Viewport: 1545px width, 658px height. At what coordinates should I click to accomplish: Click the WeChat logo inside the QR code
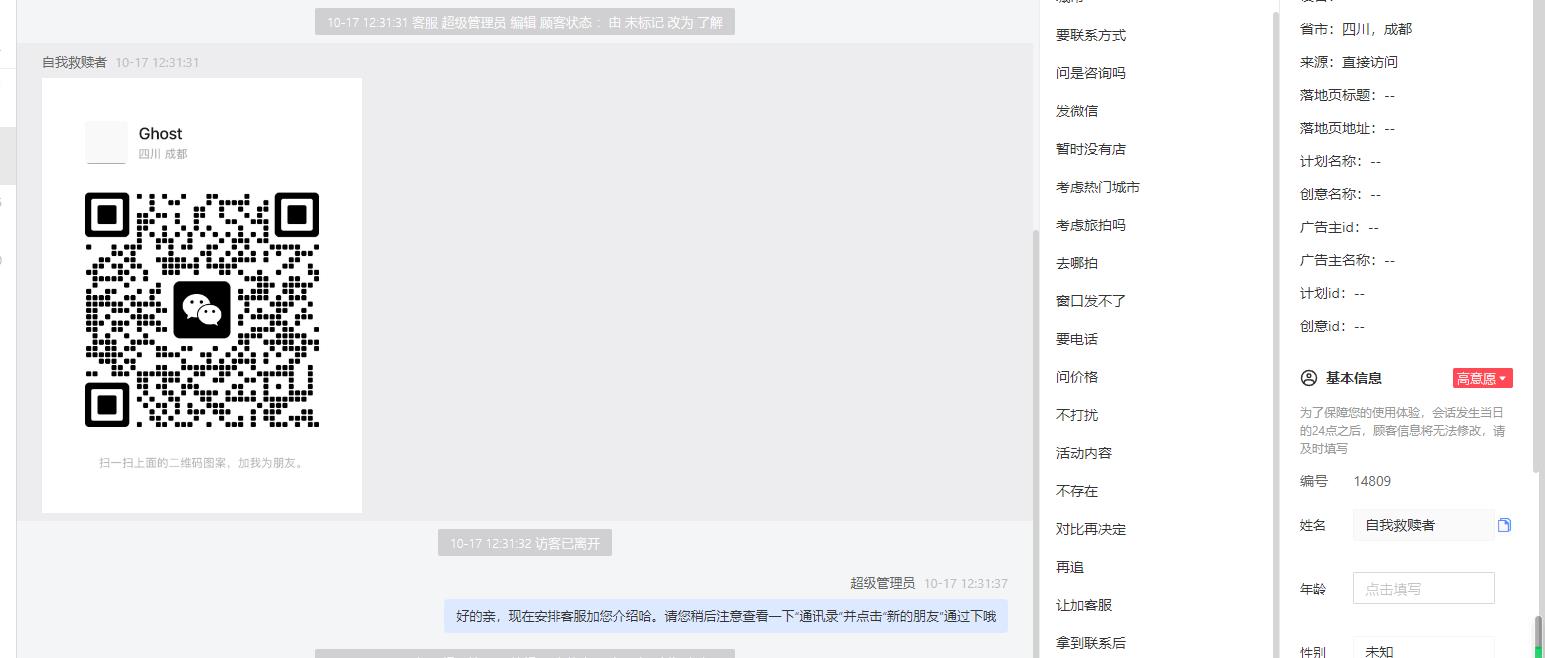202,310
